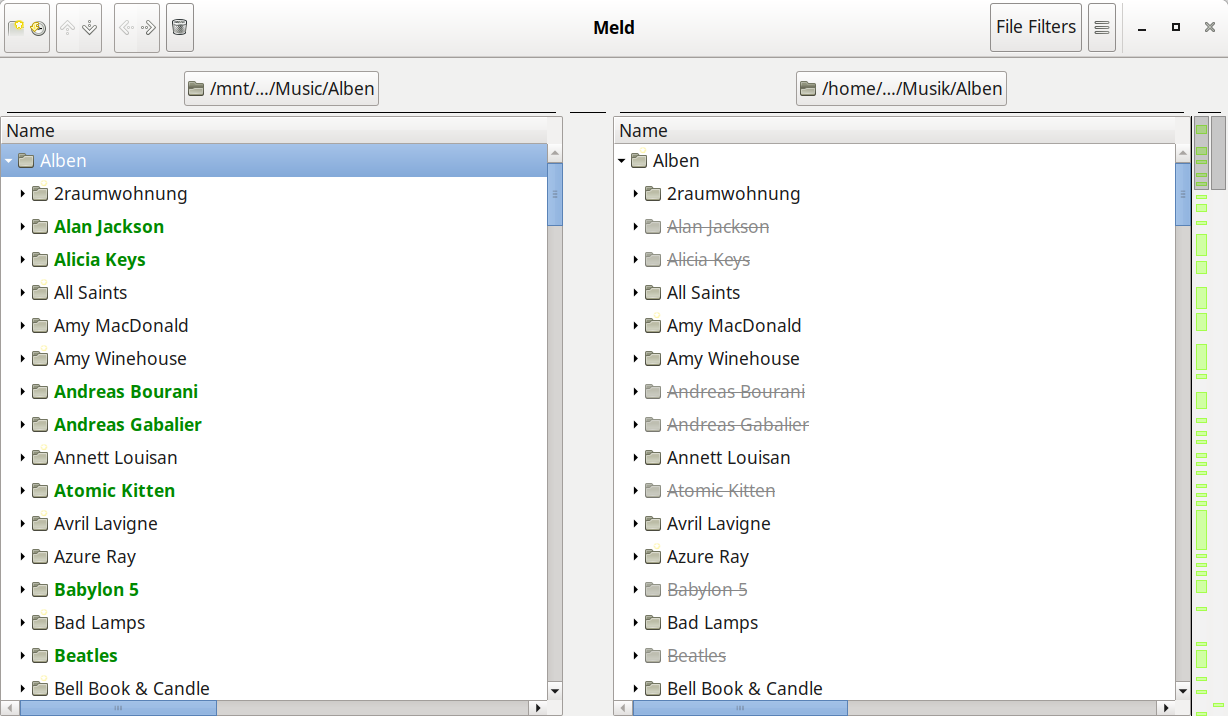Click left pane vertical scrollbar up arrow

pos(555,153)
